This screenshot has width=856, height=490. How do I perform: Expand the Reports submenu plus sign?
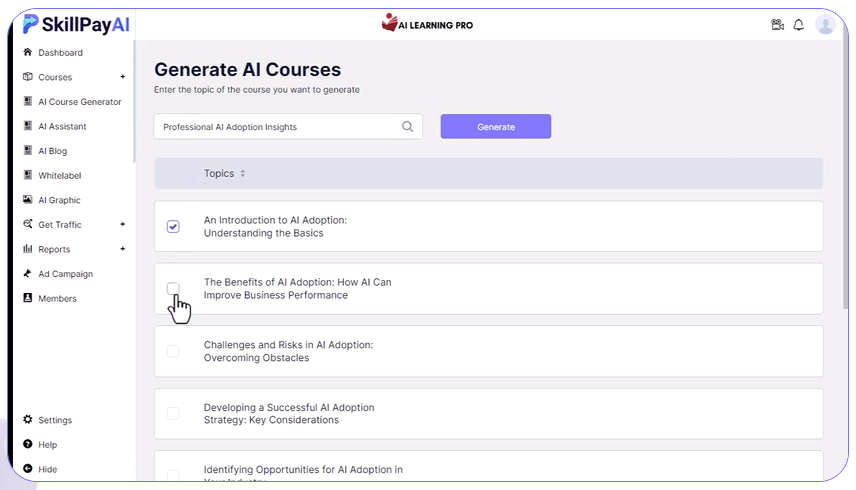point(123,249)
